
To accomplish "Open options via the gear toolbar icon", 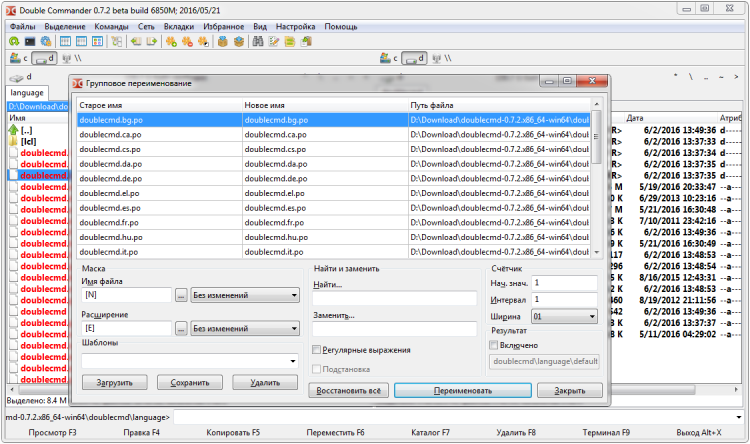I will (x=45, y=42).
